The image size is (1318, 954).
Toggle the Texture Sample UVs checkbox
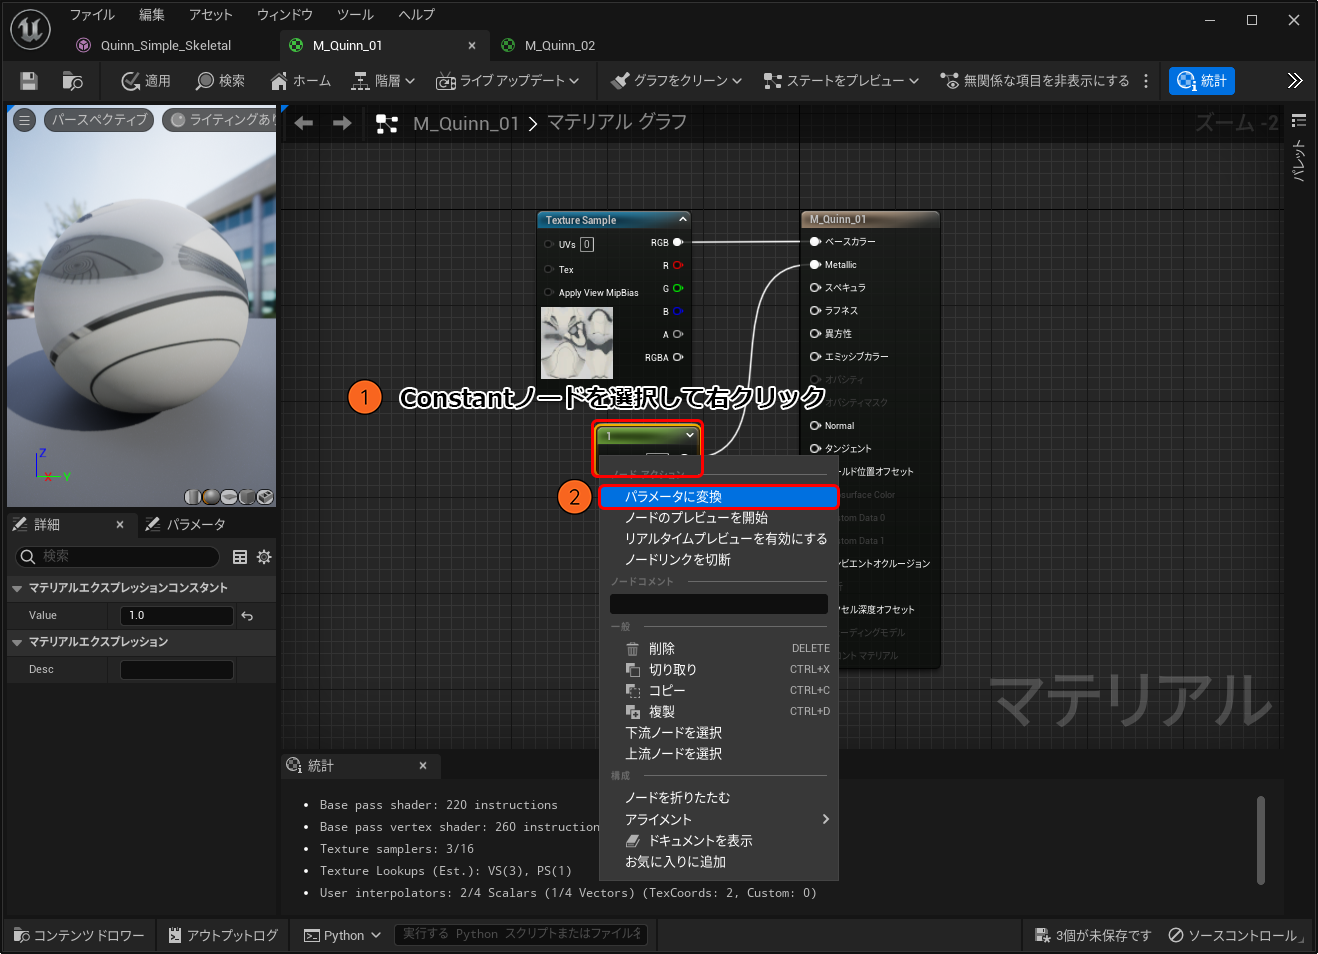pyautogui.click(x=587, y=244)
